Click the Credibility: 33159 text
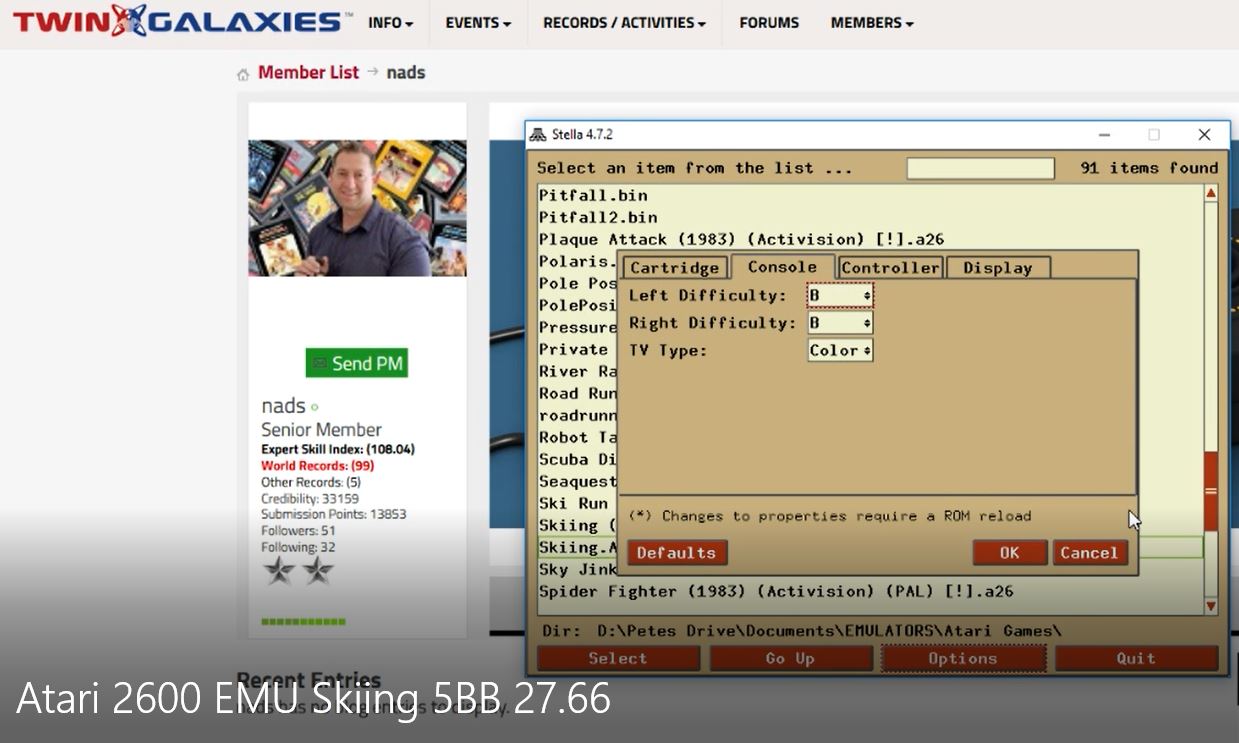This screenshot has height=743, width=1239. (310, 498)
